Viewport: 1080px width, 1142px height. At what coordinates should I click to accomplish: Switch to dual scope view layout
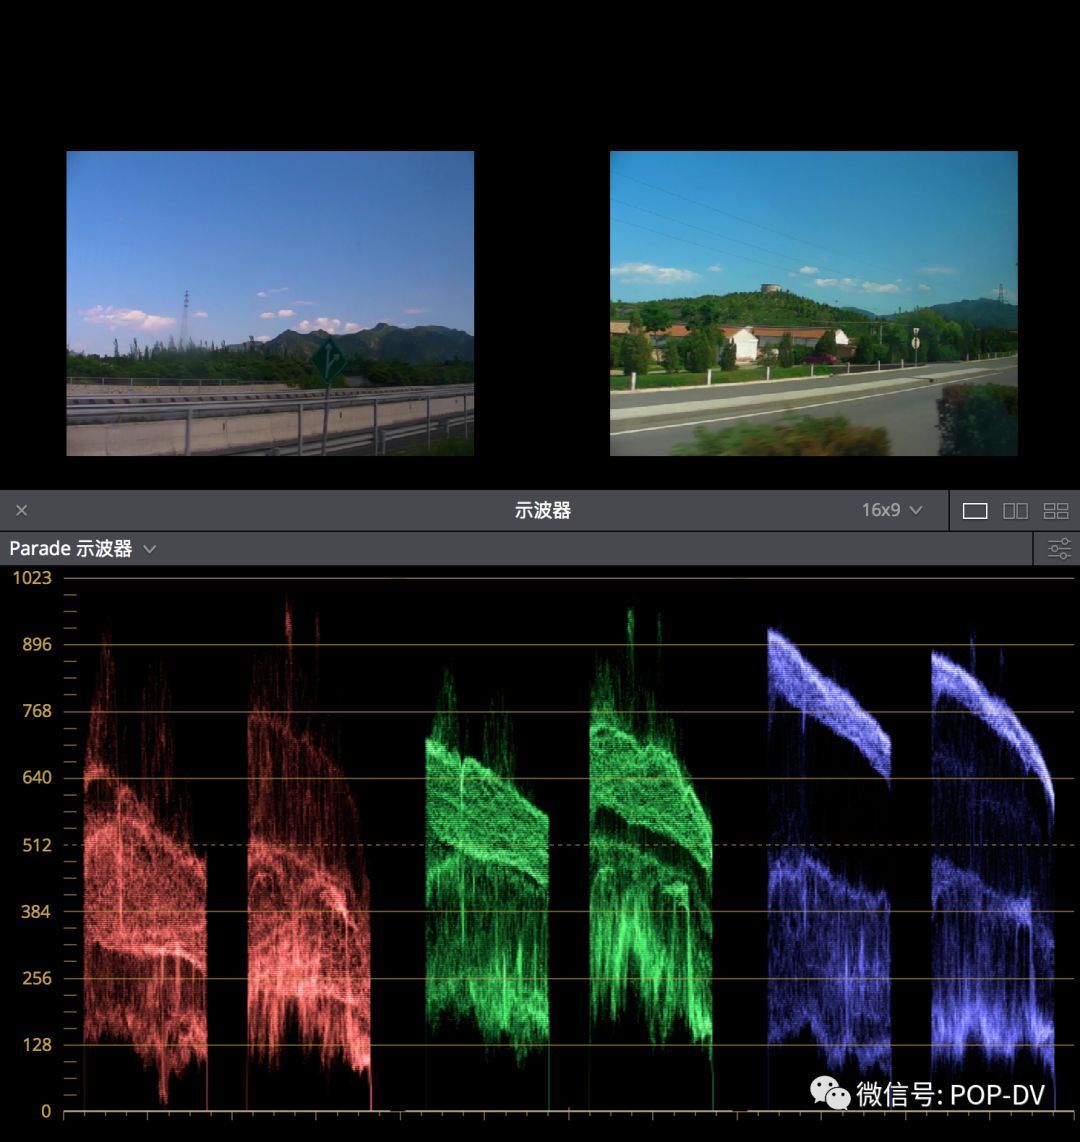(x=1015, y=511)
